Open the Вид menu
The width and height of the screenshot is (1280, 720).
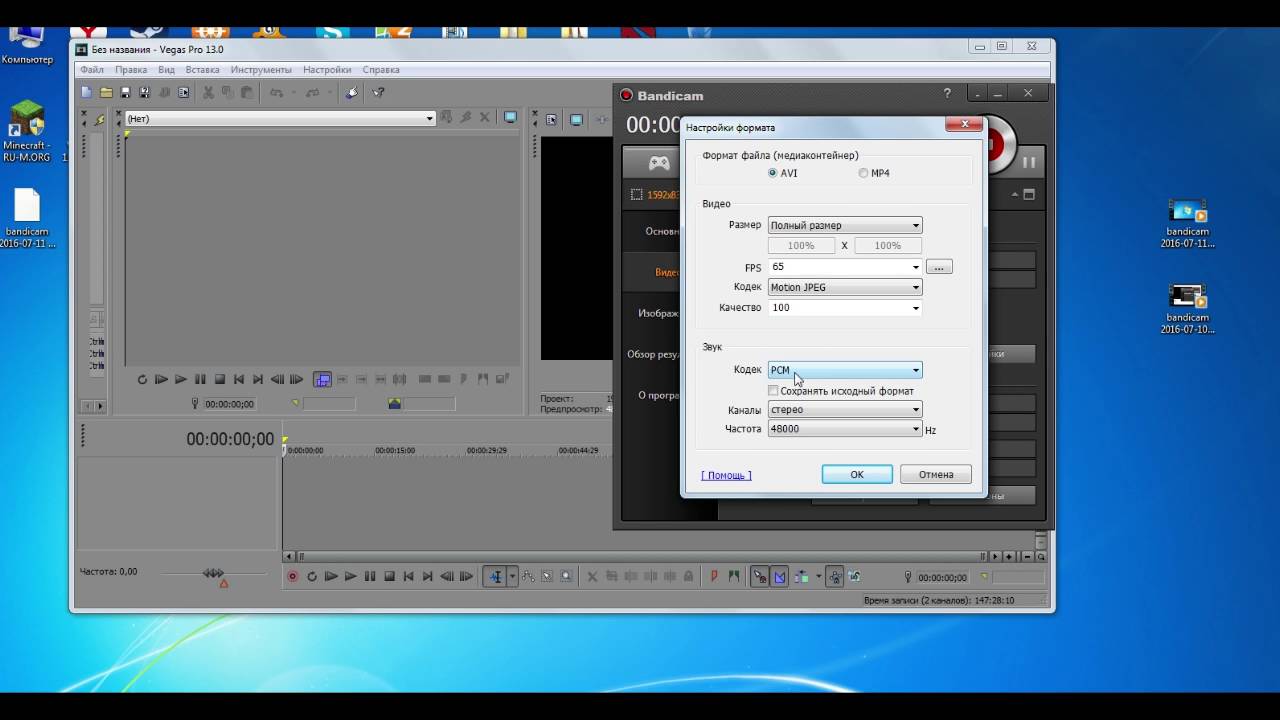166,70
